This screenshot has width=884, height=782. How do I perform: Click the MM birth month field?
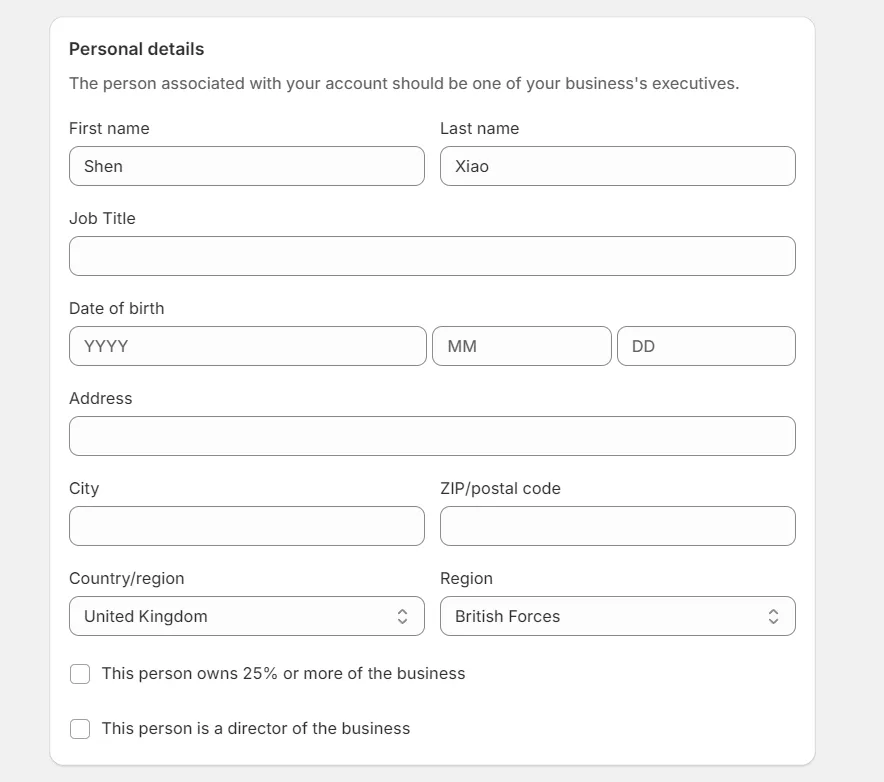521,346
